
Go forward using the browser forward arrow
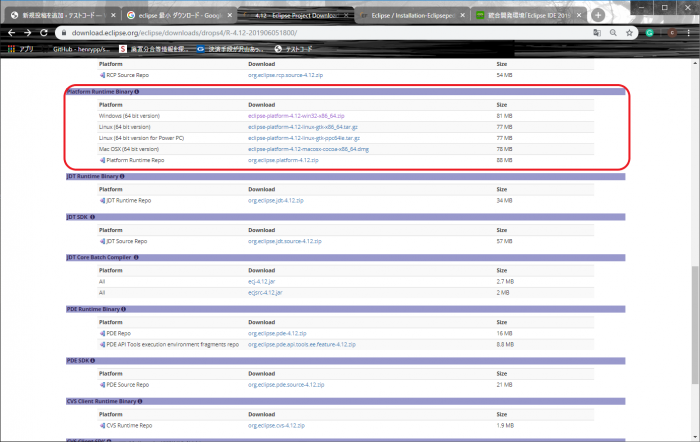[28, 33]
